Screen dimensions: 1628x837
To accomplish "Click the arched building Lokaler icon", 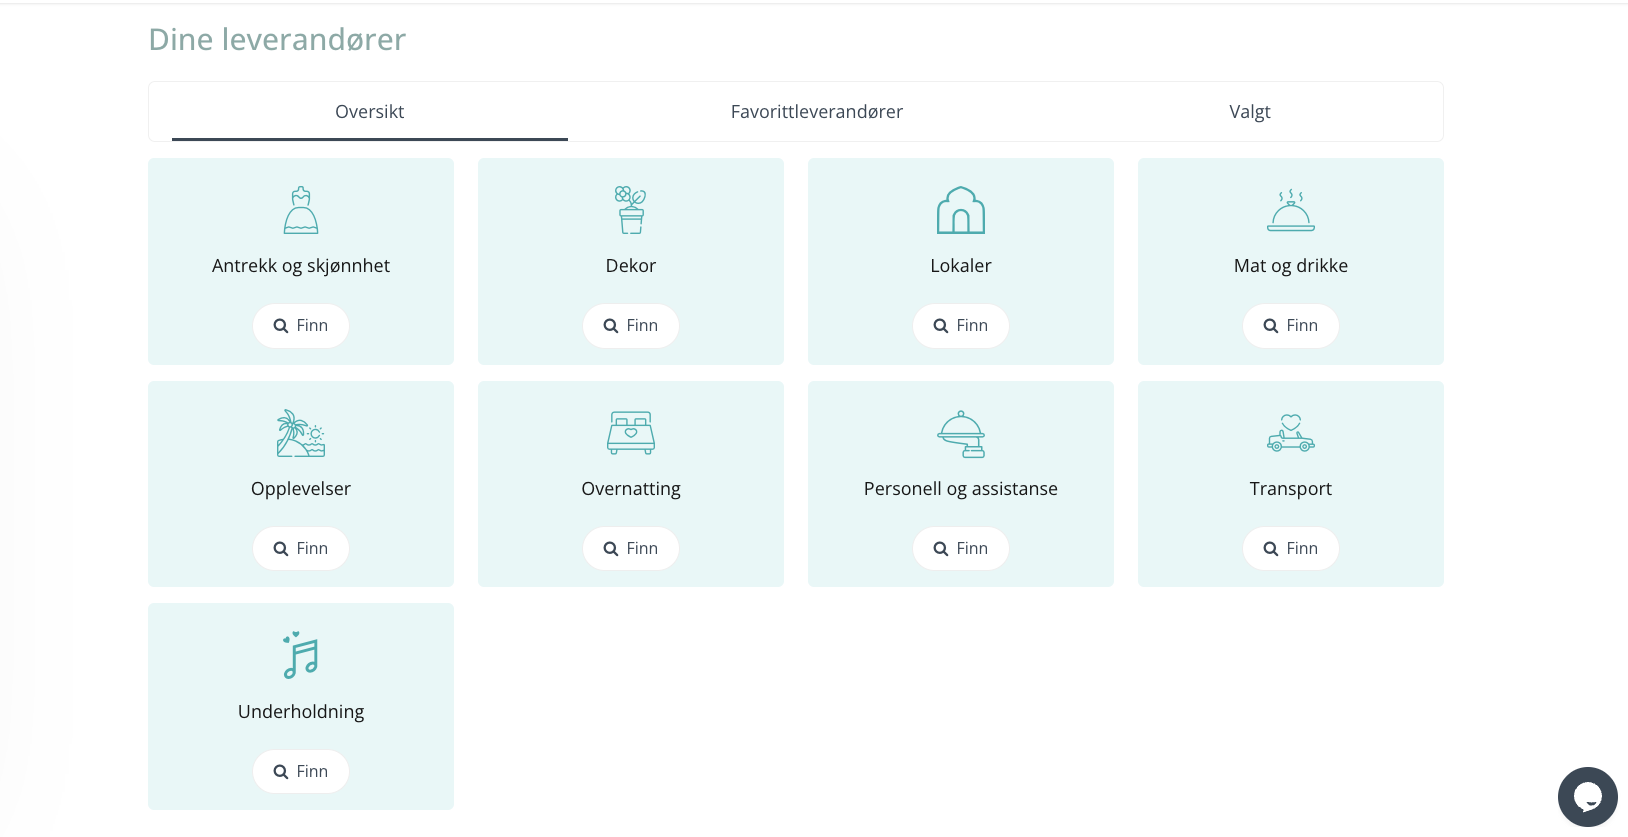I will (x=961, y=210).
